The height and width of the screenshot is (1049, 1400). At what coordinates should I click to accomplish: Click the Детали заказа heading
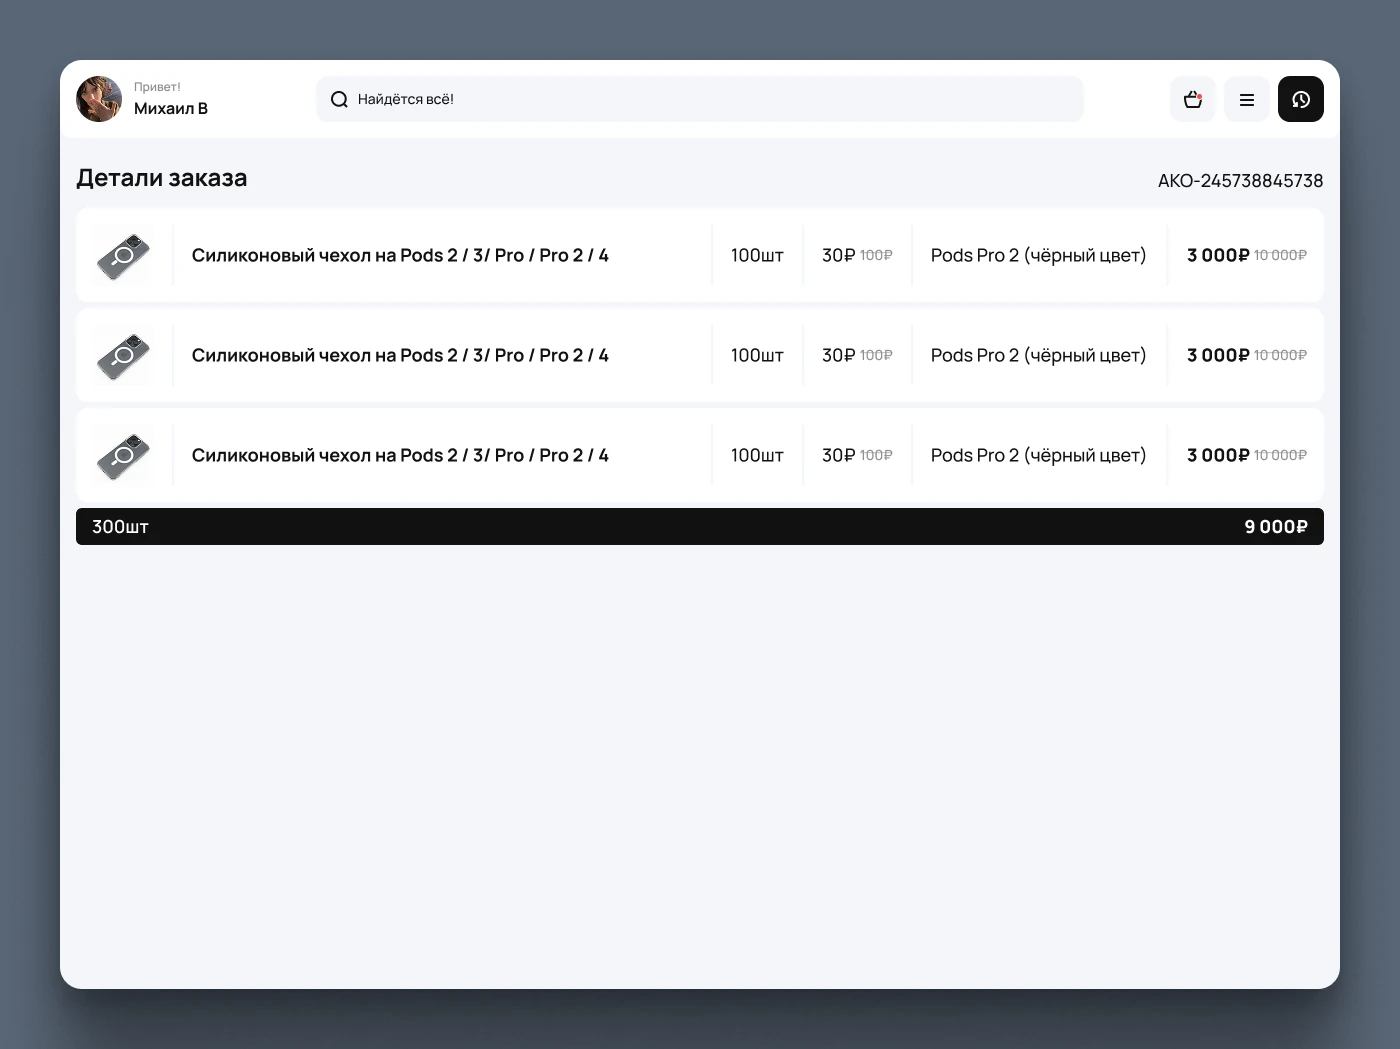[x=162, y=179]
